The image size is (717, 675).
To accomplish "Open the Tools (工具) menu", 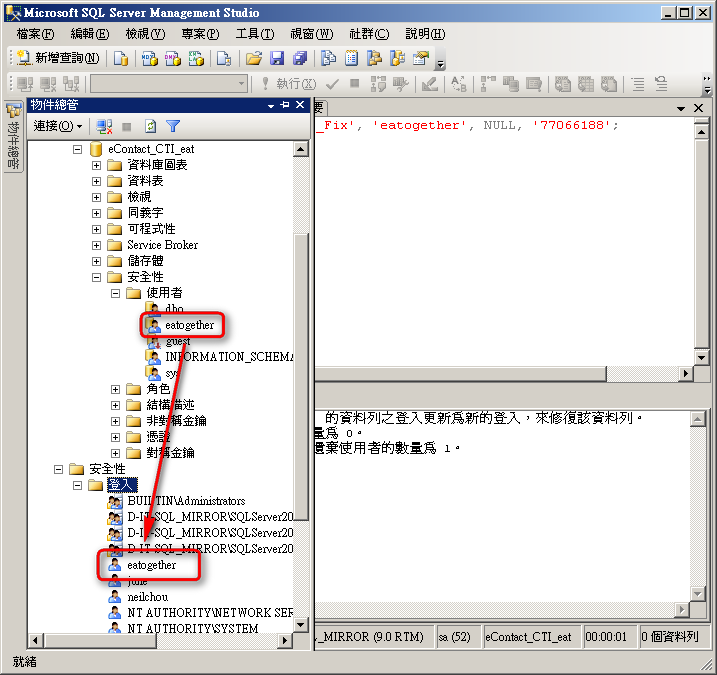I will [255, 34].
